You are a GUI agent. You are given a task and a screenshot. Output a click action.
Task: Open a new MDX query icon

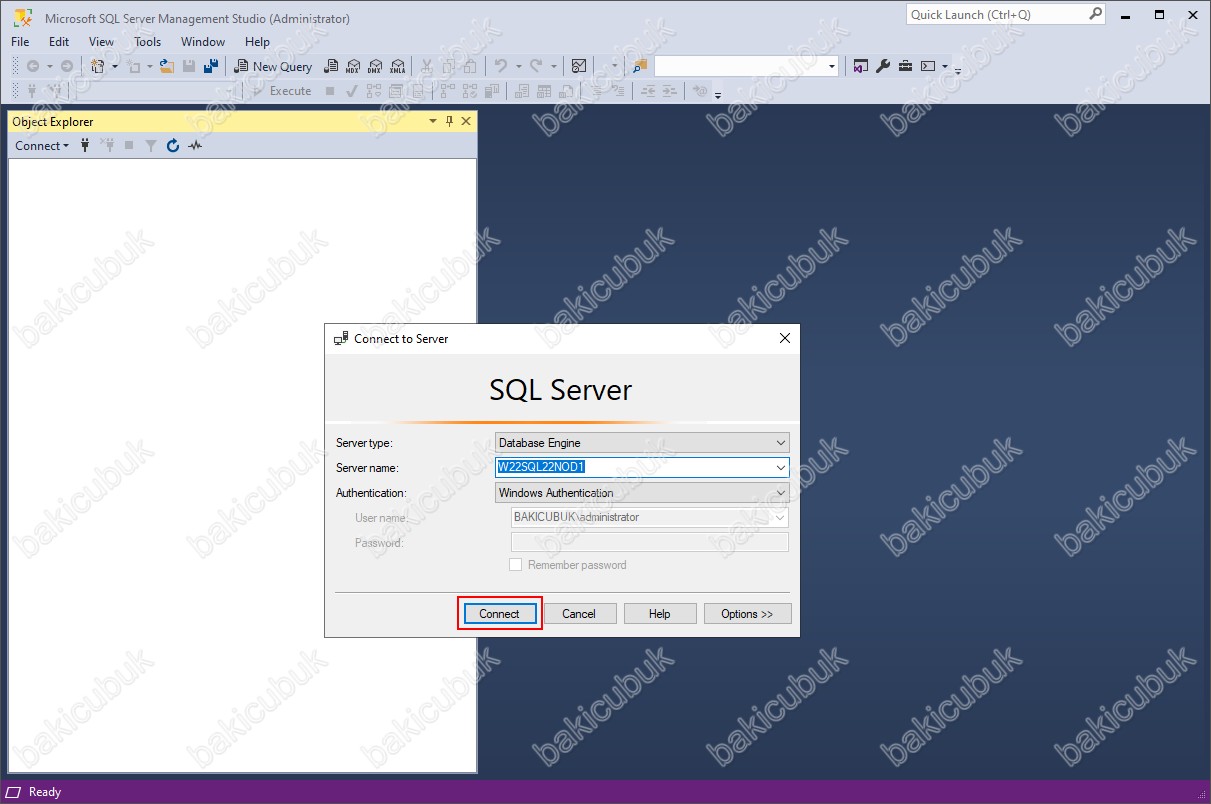[353, 66]
